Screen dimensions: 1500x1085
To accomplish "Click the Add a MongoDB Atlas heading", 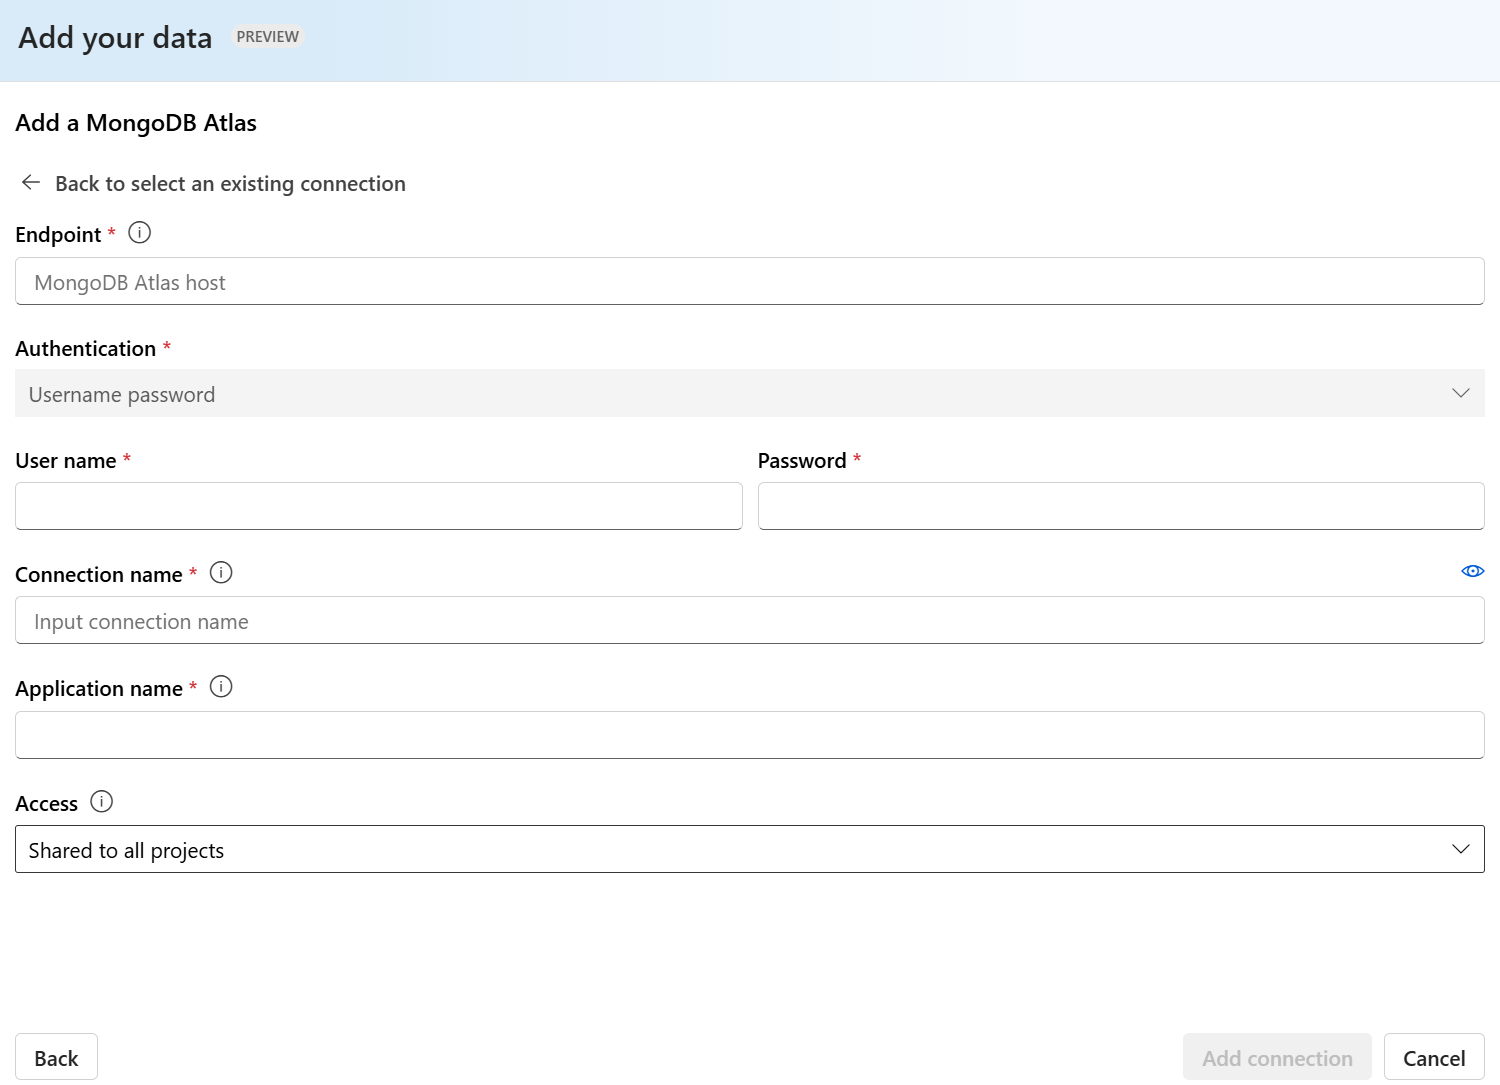I will click(x=136, y=123).
